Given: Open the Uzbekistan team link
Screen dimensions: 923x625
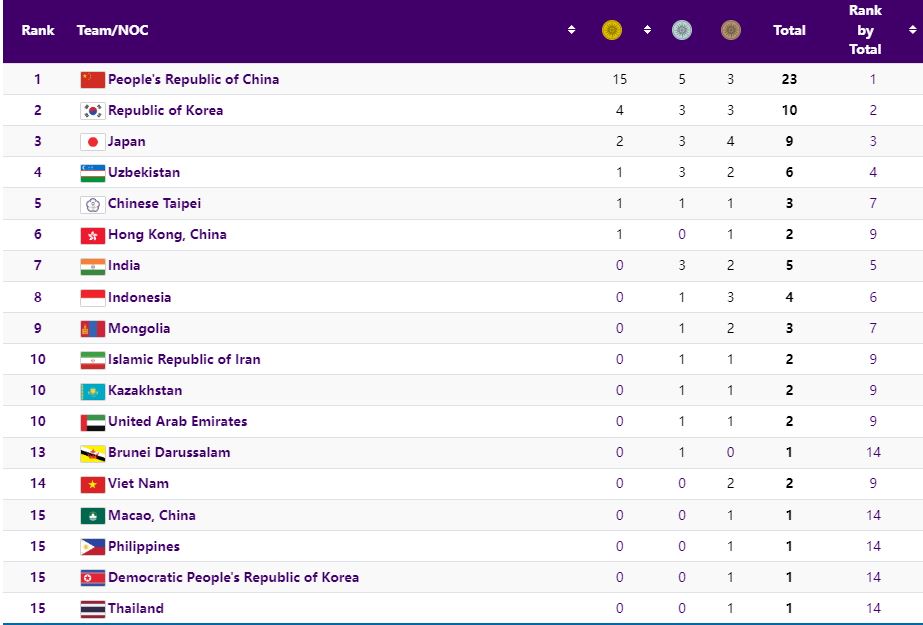Looking at the screenshot, I should 144,172.
